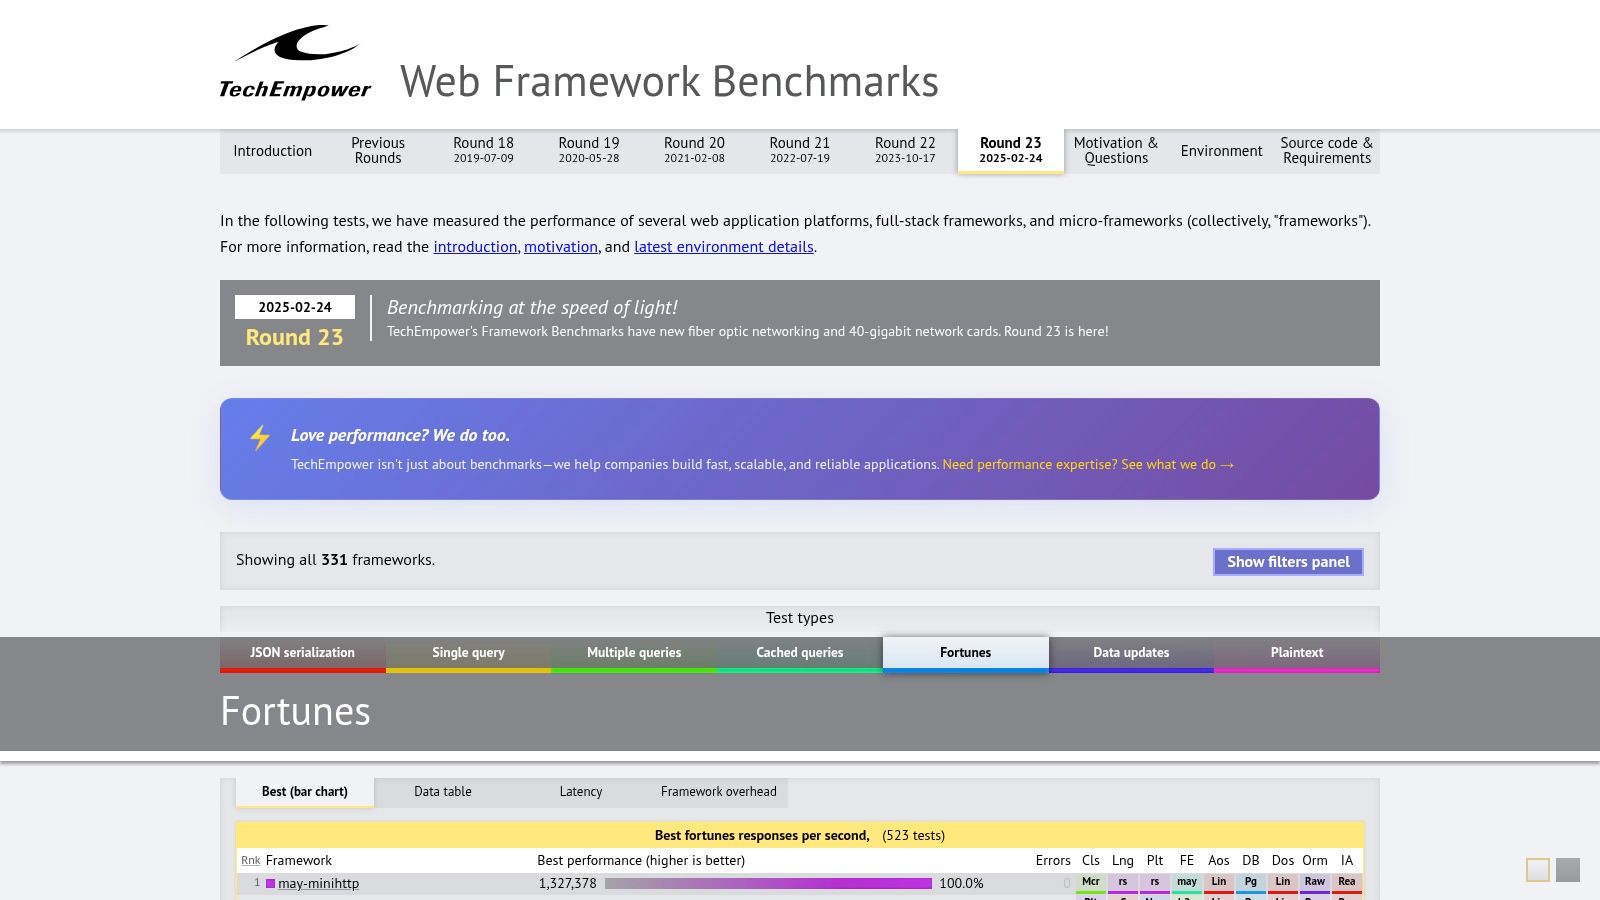Screen dimensions: 1600x900
Task: Click the 1,327,378 performance value
Action: click(x=567, y=884)
